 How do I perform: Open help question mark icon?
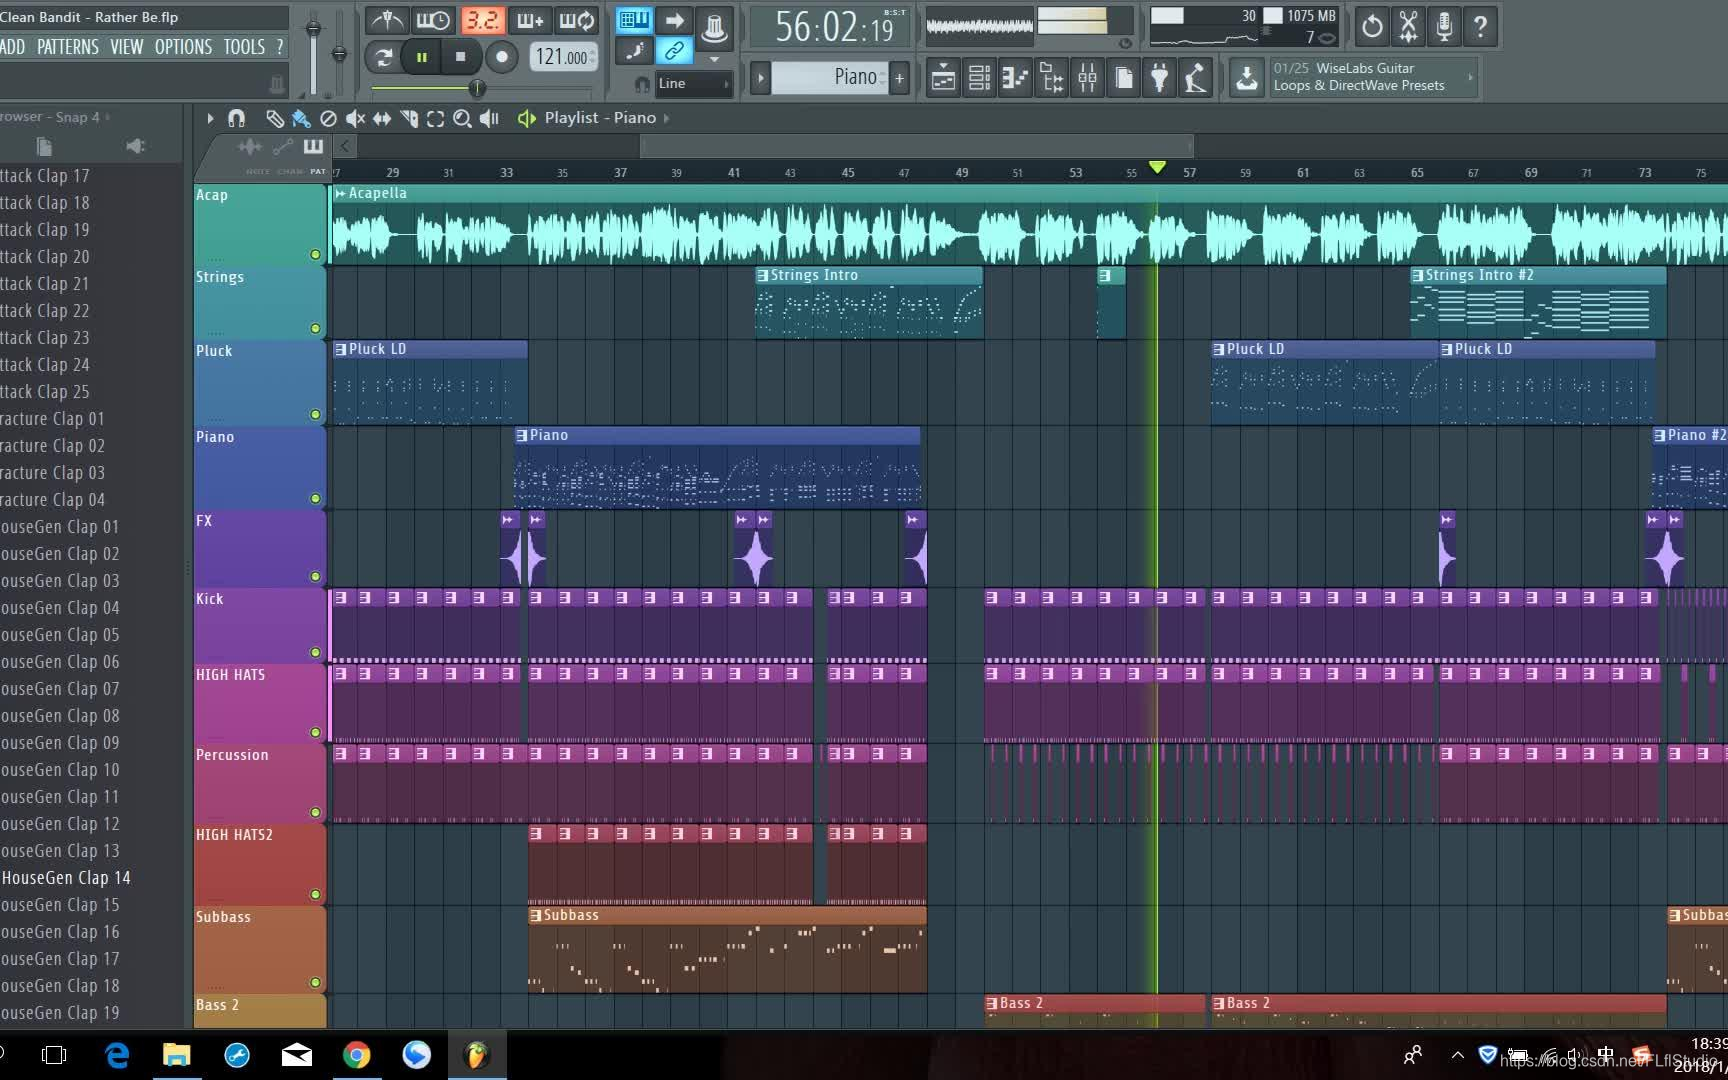[1480, 27]
